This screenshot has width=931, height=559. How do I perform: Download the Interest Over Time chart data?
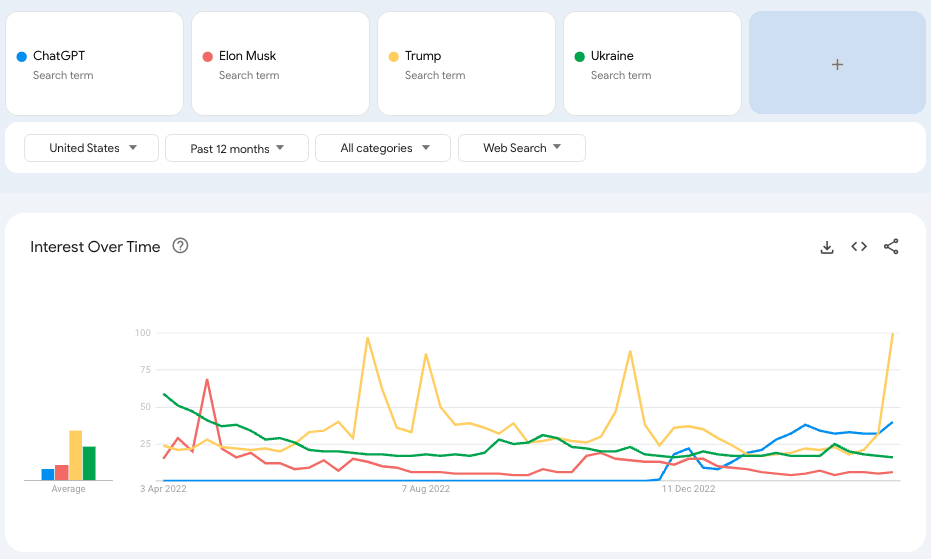point(827,247)
